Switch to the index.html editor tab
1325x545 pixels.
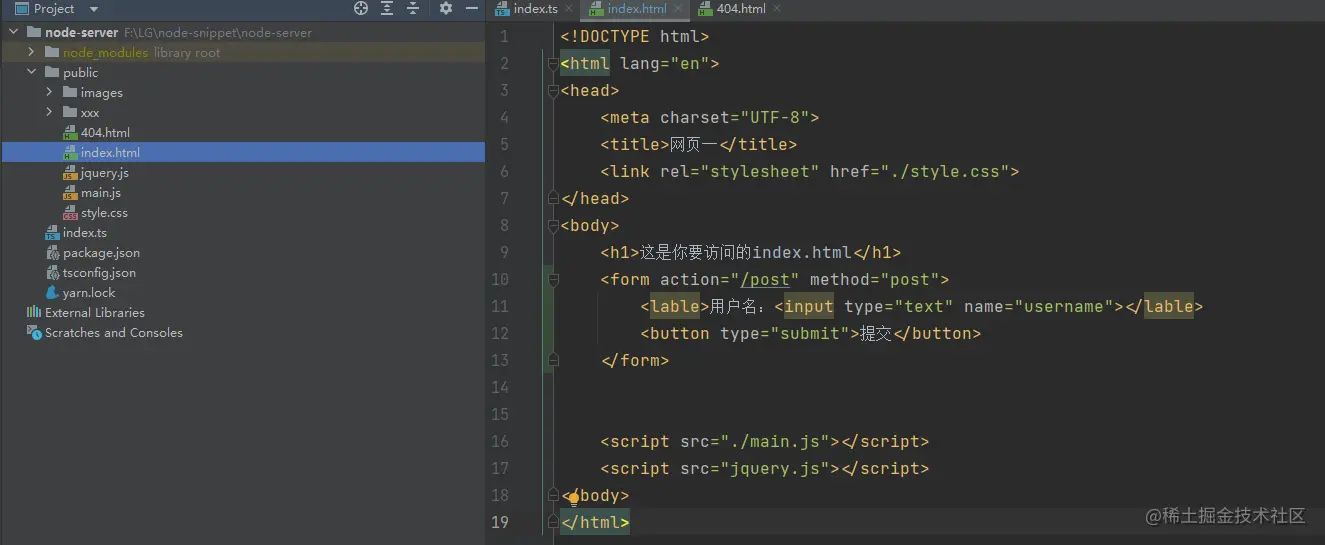pos(637,9)
